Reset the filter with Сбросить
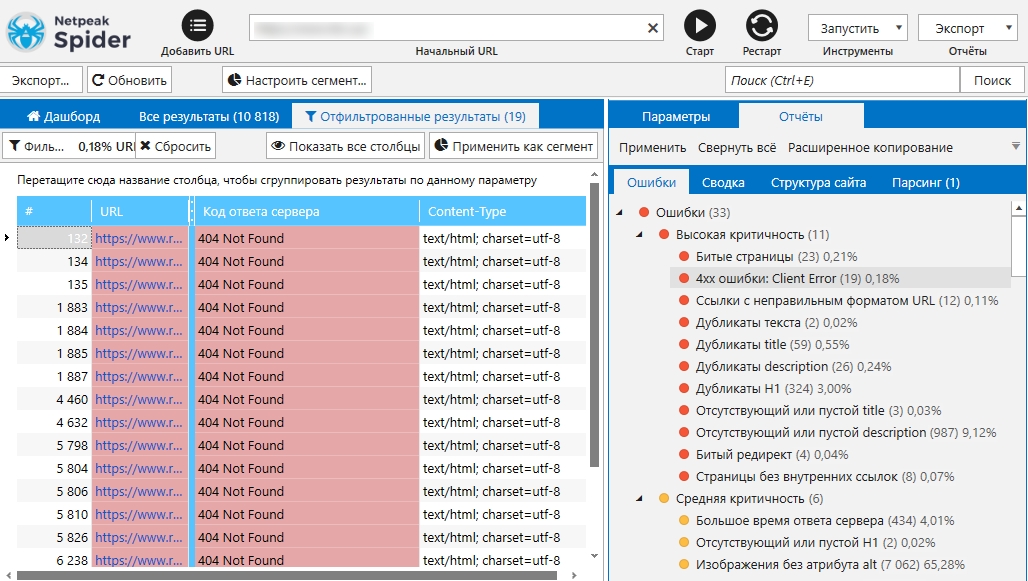The width and height of the screenshot is (1028, 581). pos(175,146)
